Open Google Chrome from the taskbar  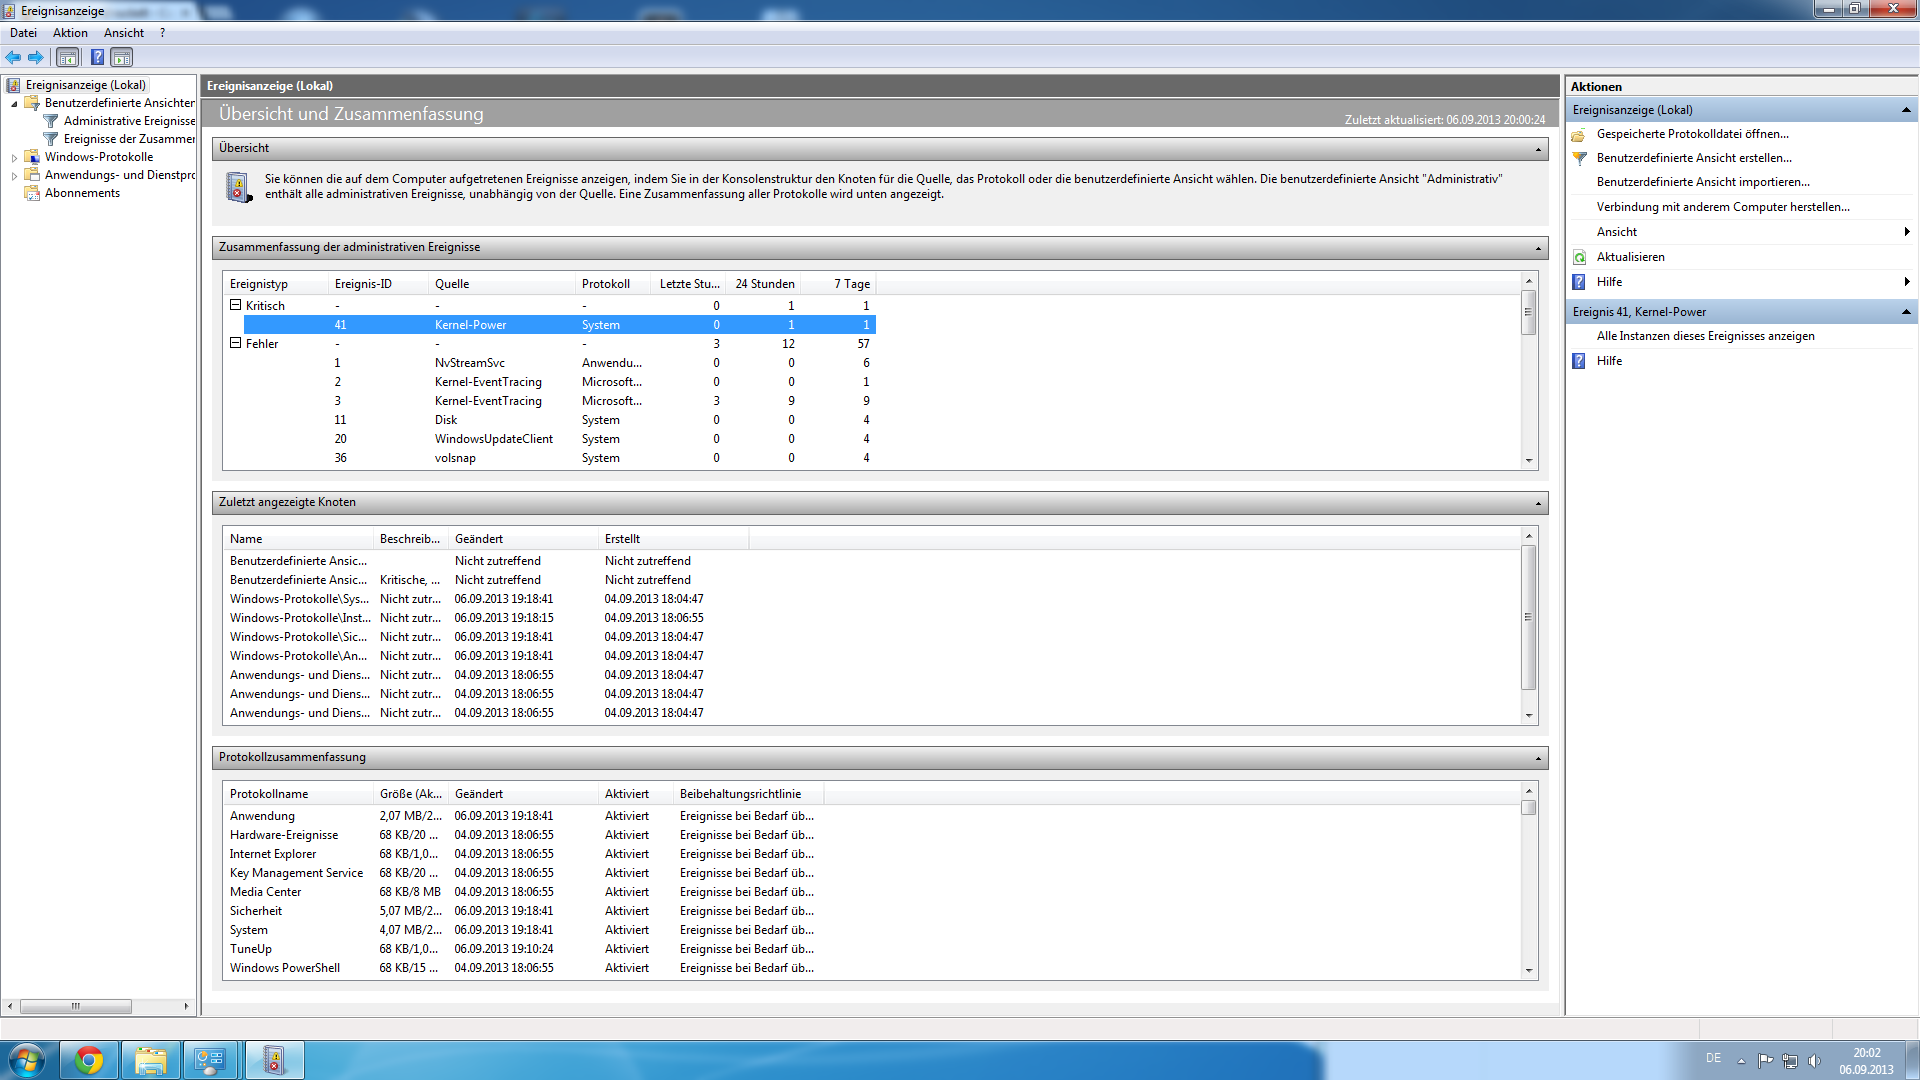[x=89, y=1060]
